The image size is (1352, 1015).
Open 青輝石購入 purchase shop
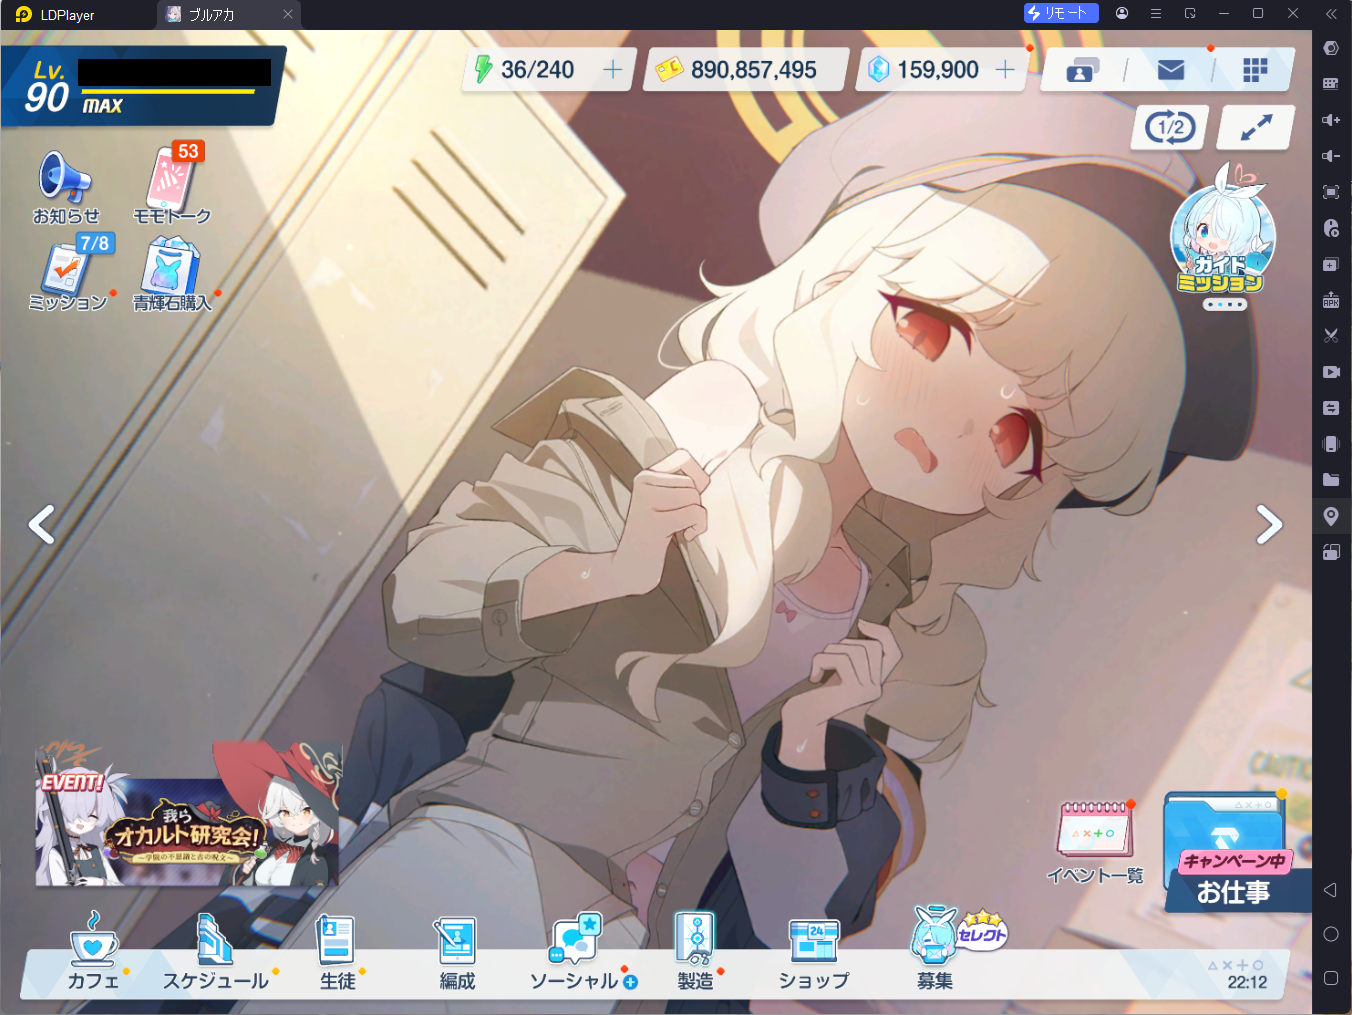(x=172, y=274)
